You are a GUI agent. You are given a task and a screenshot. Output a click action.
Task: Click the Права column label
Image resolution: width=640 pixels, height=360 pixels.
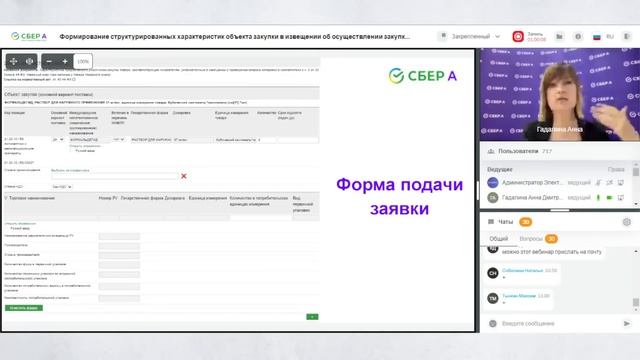(616, 169)
